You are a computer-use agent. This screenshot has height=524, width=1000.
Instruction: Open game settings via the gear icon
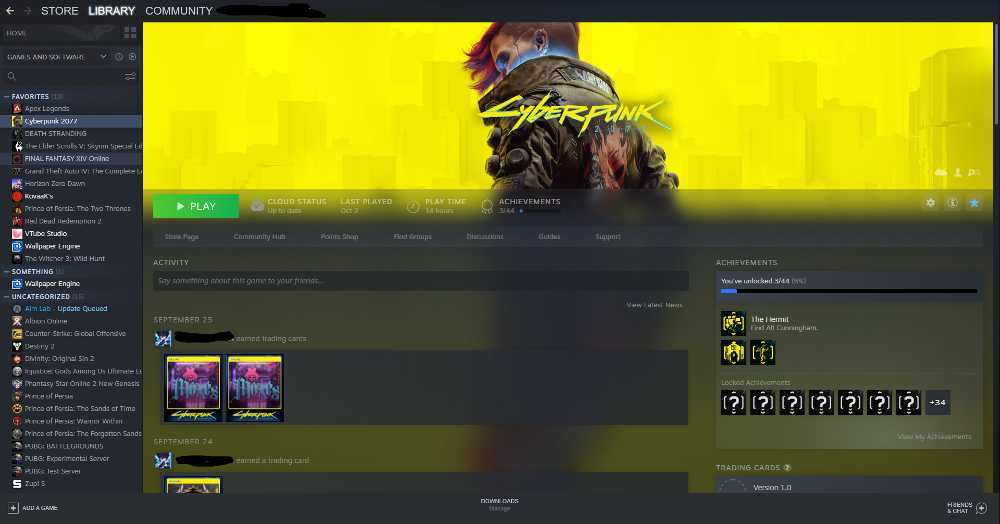point(931,203)
